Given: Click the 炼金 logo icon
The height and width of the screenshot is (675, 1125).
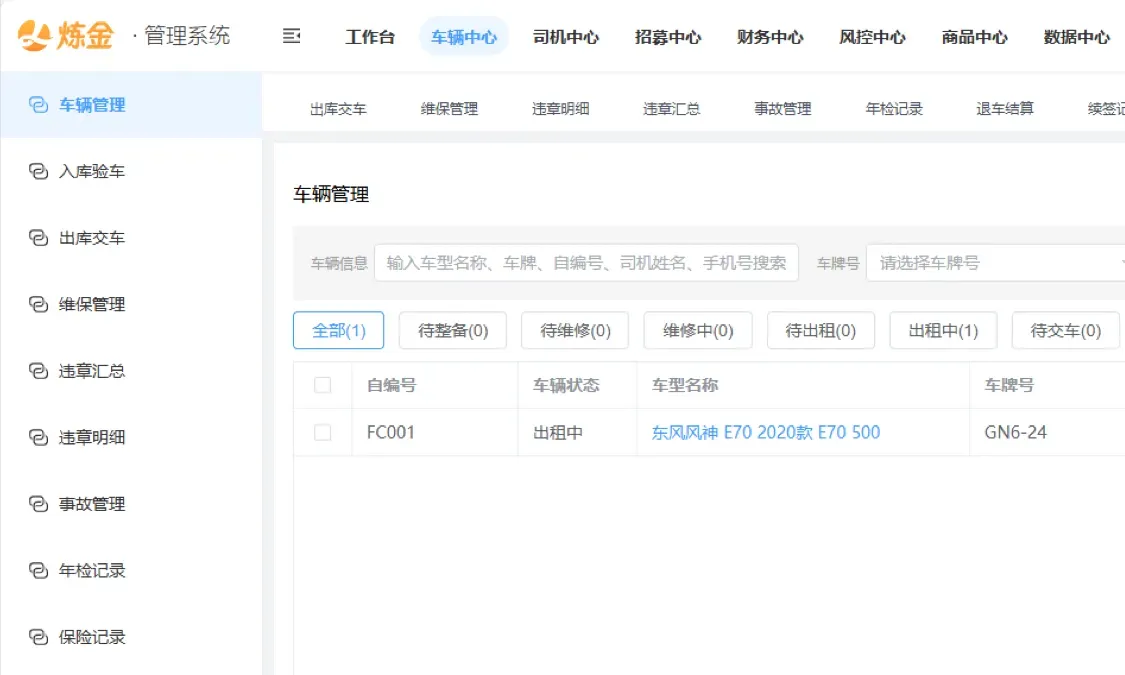Looking at the screenshot, I should pos(33,36).
